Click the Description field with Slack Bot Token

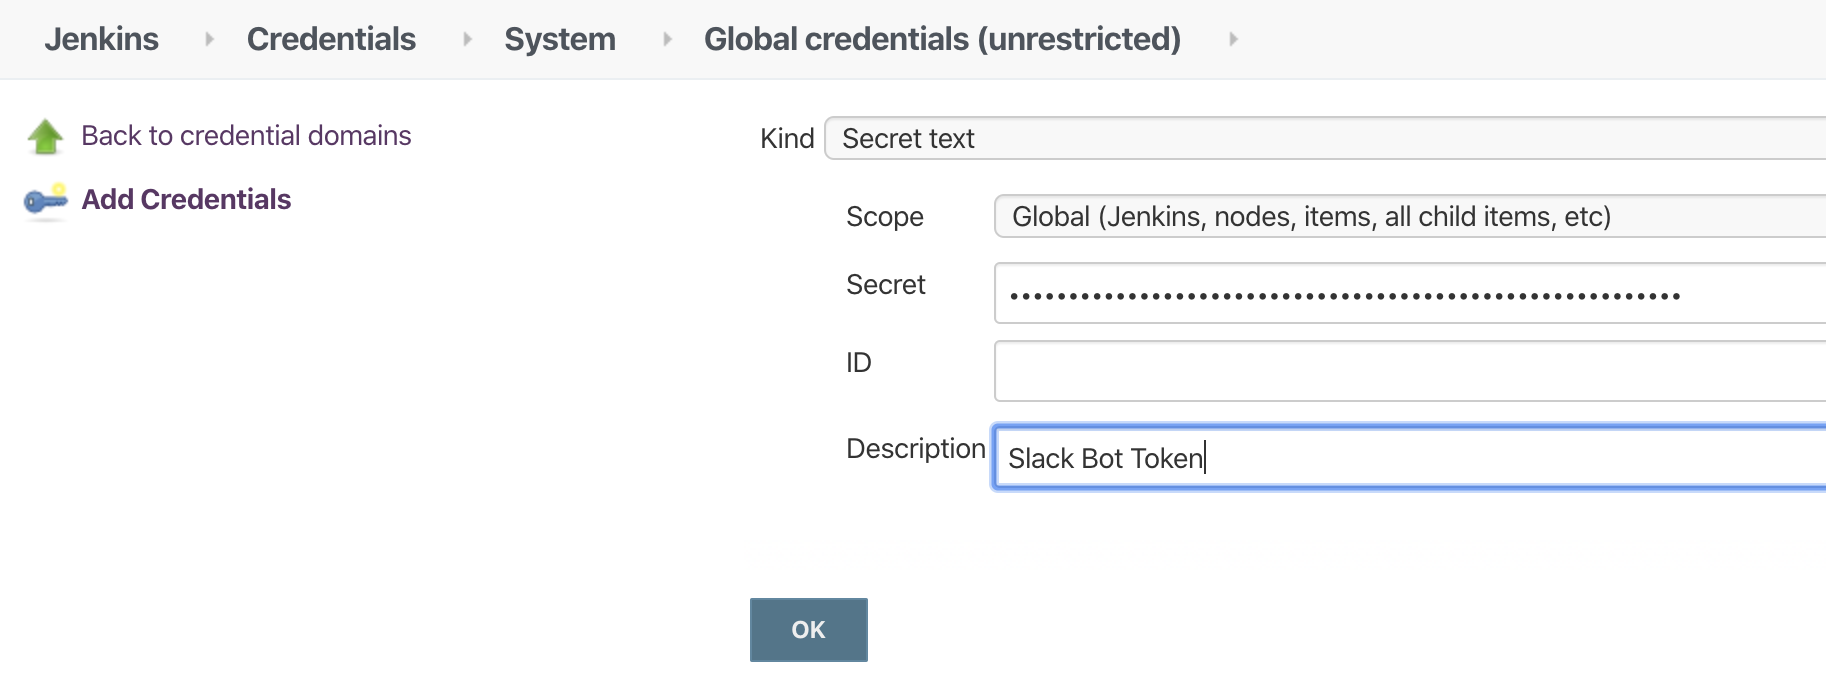click(1410, 457)
